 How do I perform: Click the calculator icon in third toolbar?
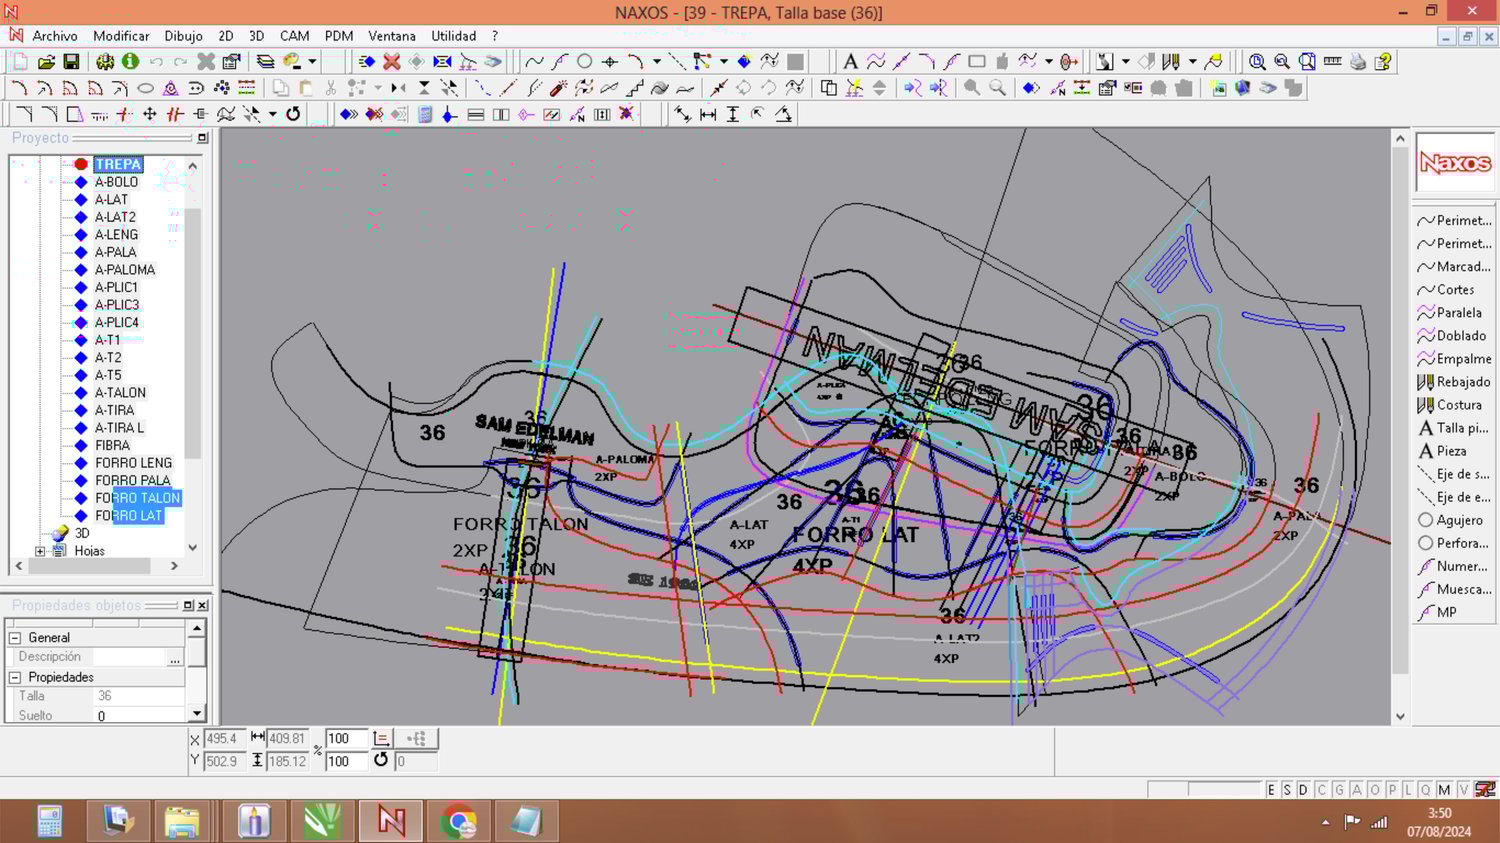pyautogui.click(x=425, y=114)
